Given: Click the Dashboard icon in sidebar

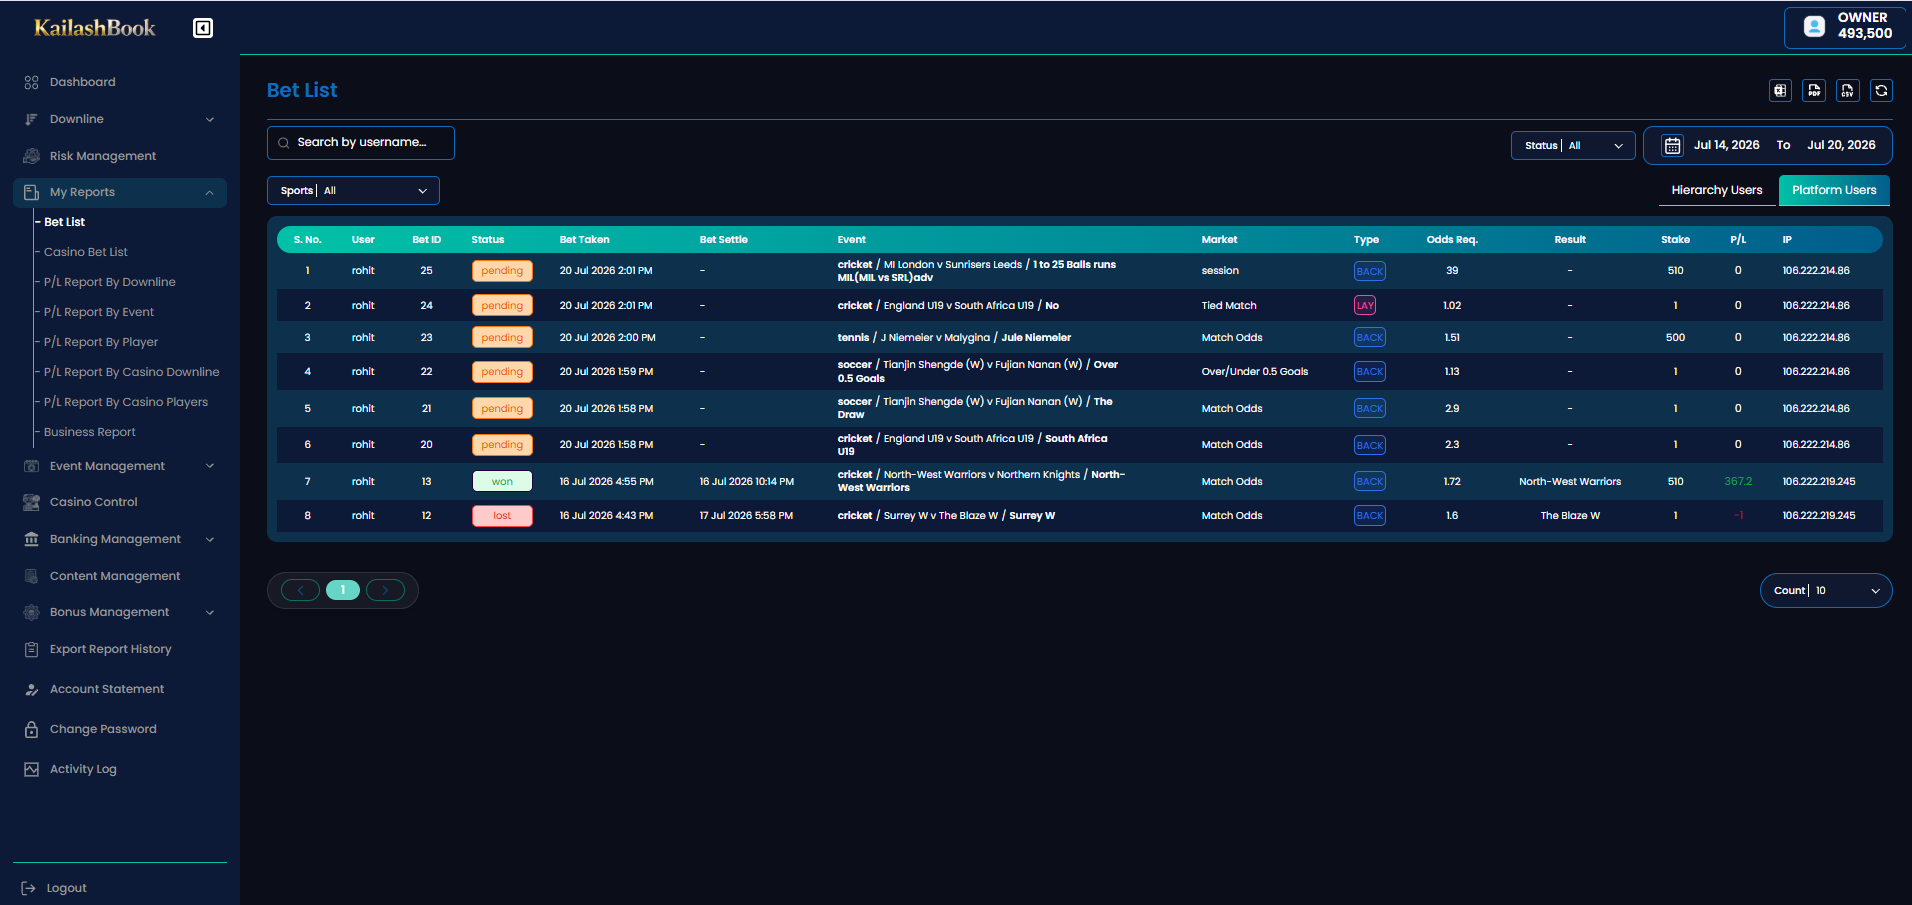Looking at the screenshot, I should tap(31, 82).
